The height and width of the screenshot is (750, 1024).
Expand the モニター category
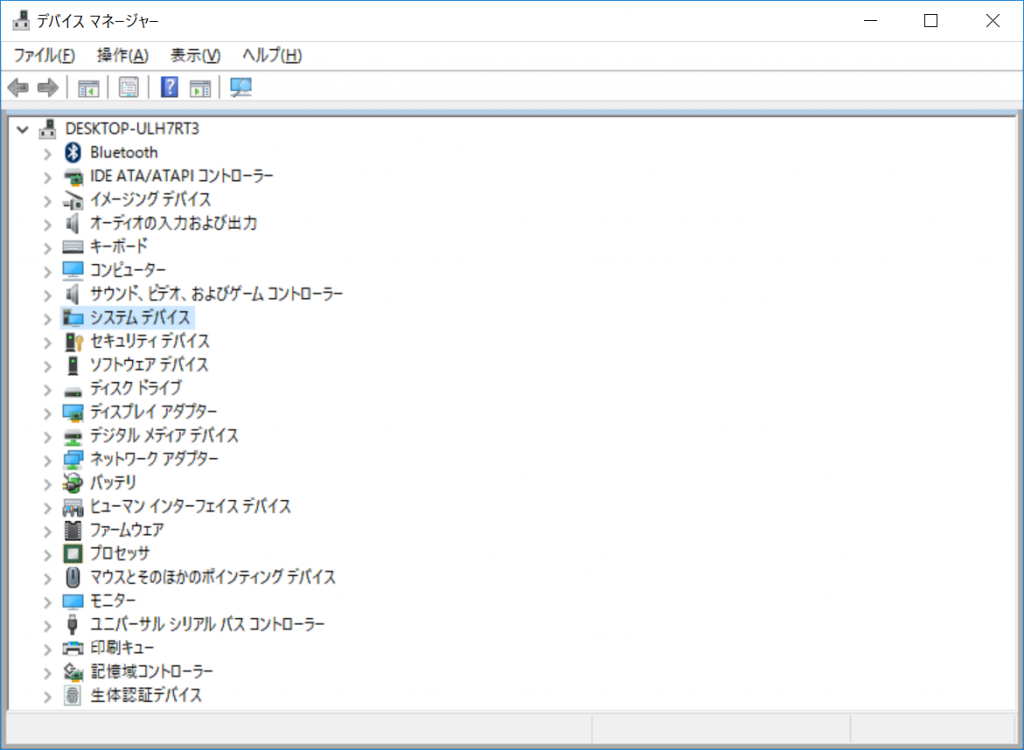(x=47, y=602)
